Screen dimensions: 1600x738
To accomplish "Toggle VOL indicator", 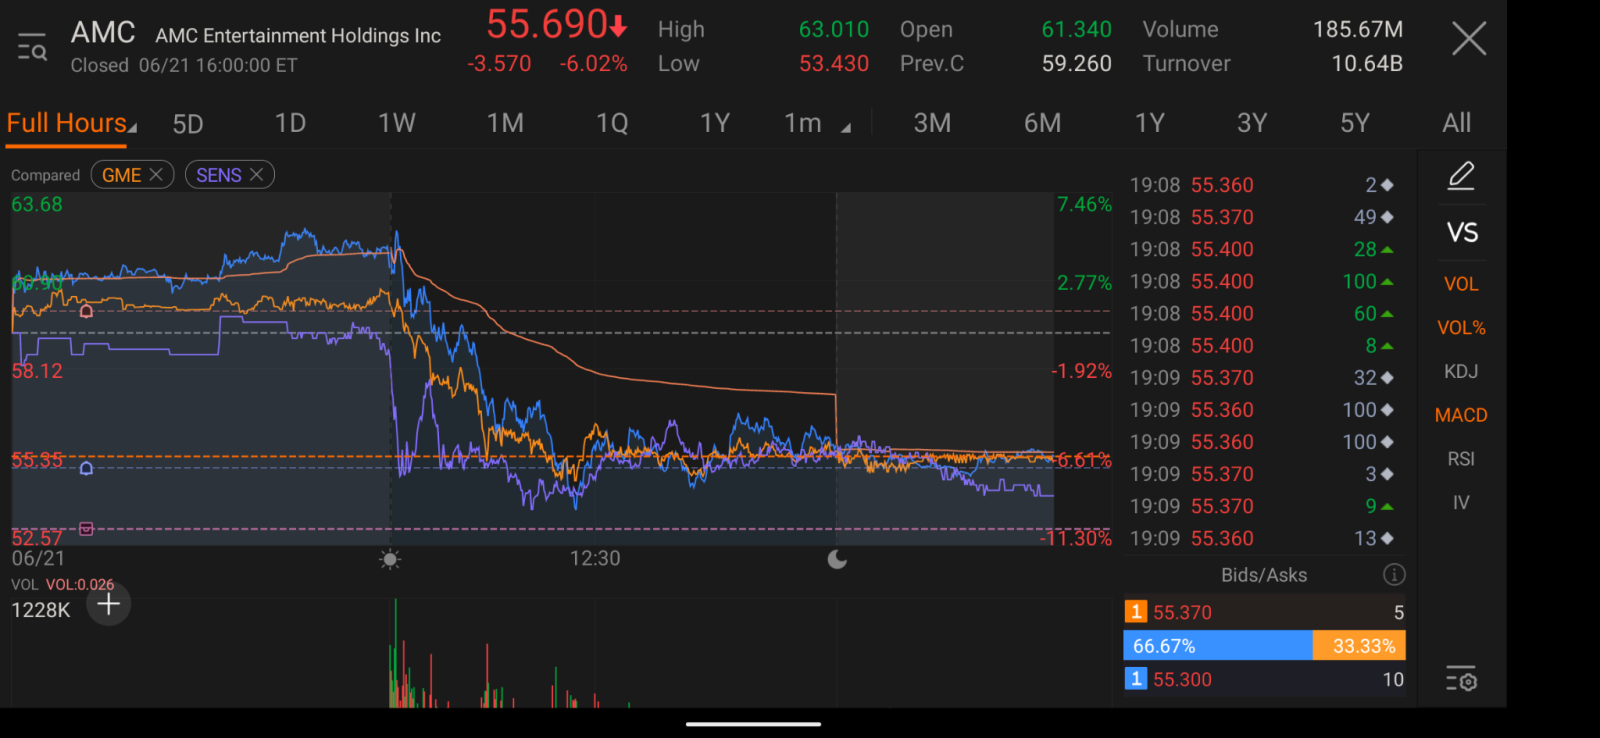I will click(x=1461, y=284).
